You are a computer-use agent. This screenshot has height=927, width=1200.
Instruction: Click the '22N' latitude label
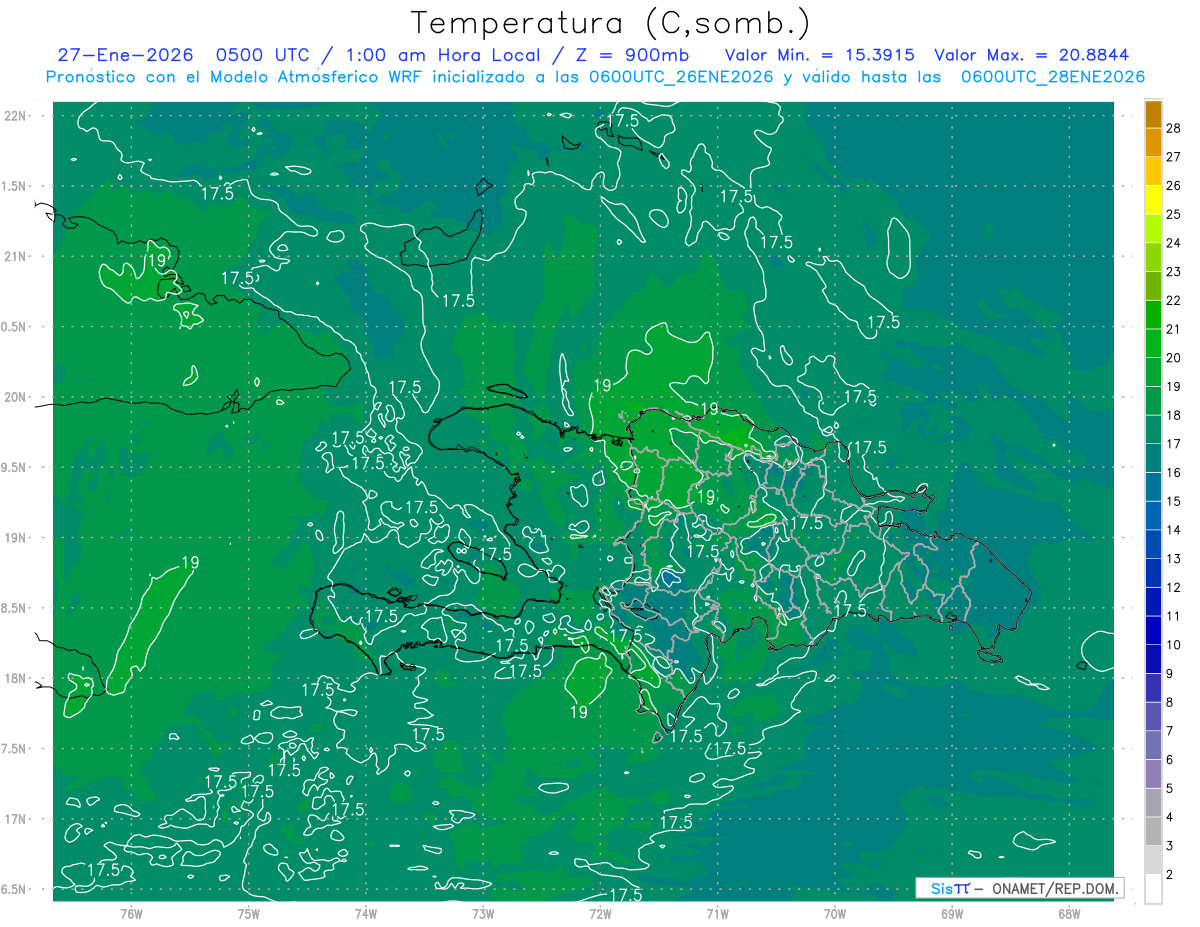[16, 116]
